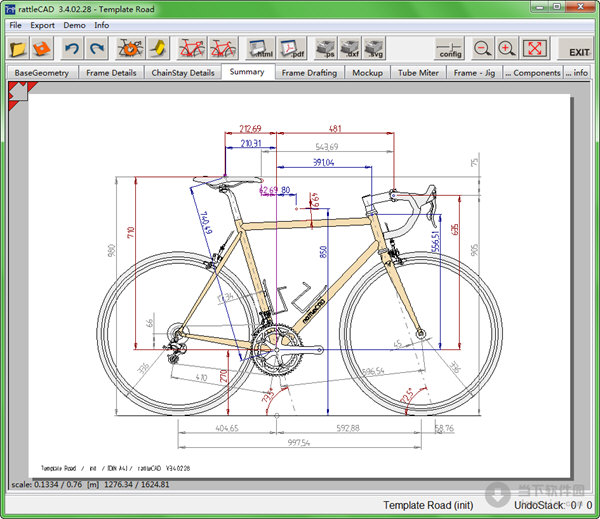Export drawing to ps format
The image size is (600, 519).
pyautogui.click(x=326, y=49)
